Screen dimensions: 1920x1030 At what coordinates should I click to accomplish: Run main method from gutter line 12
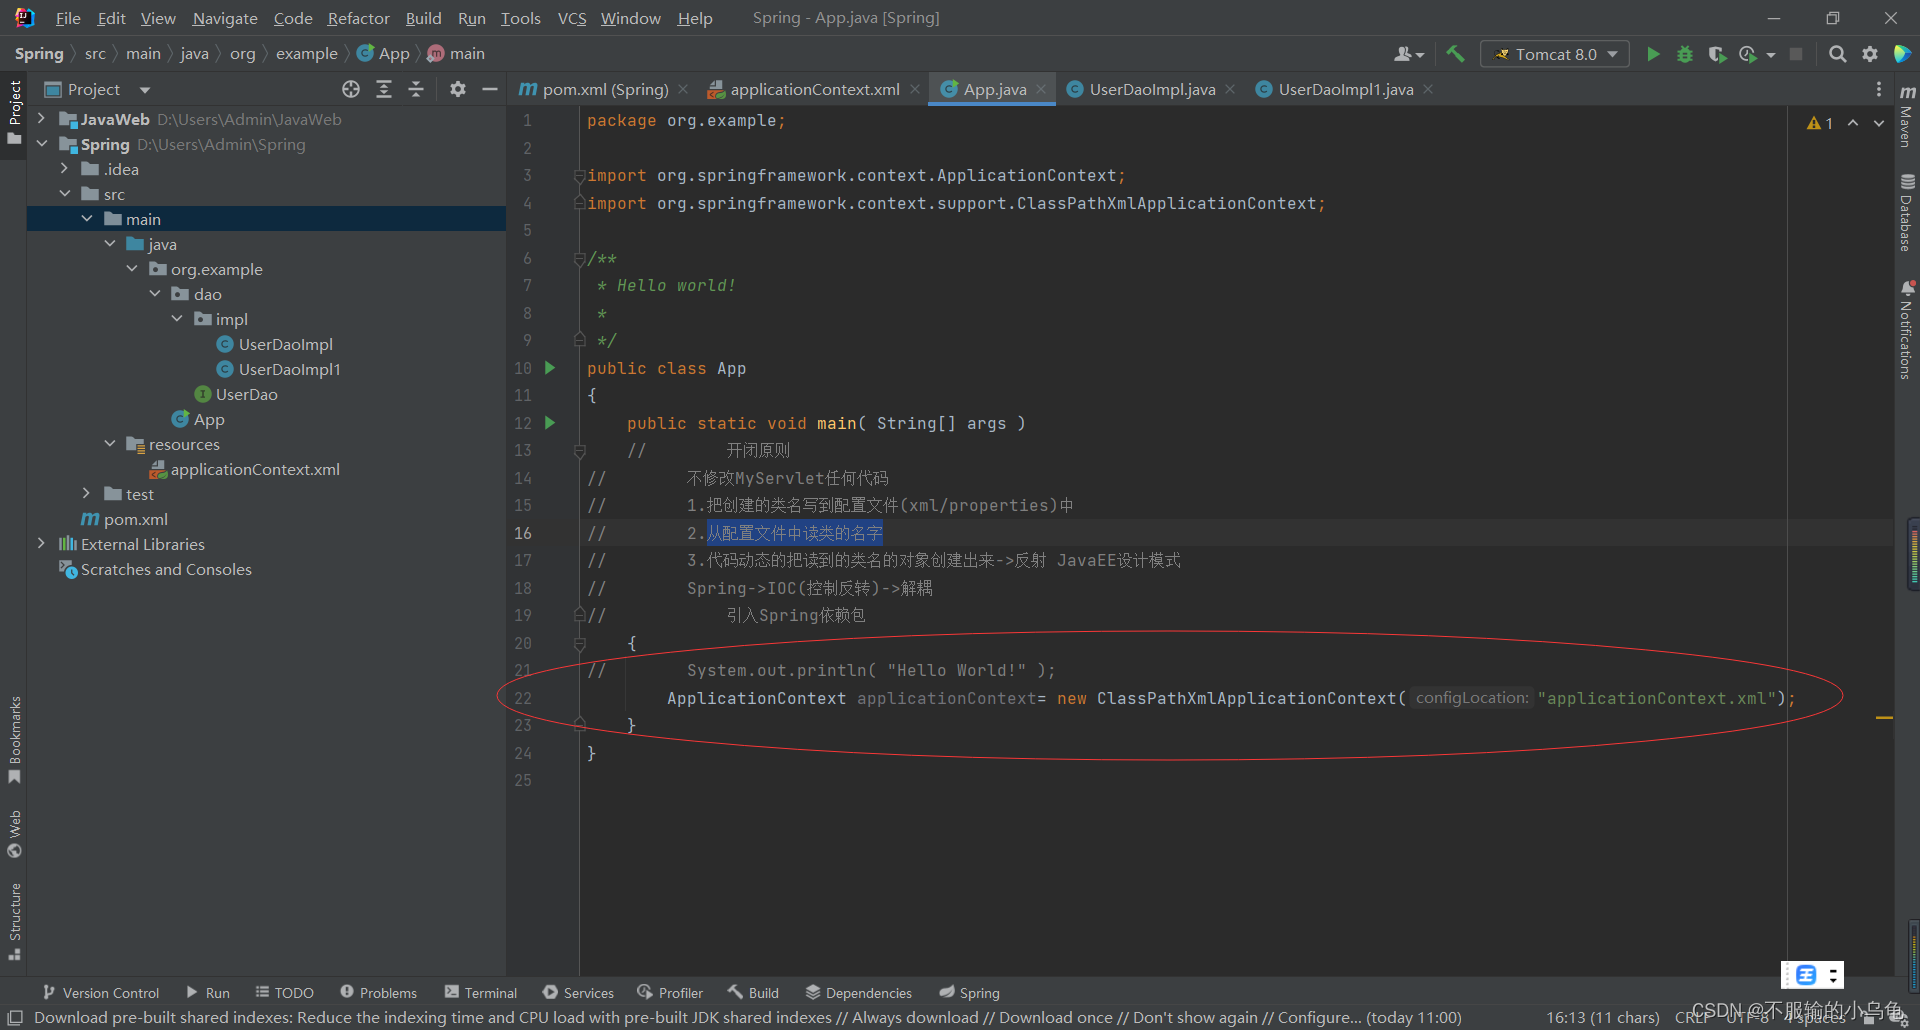click(550, 423)
